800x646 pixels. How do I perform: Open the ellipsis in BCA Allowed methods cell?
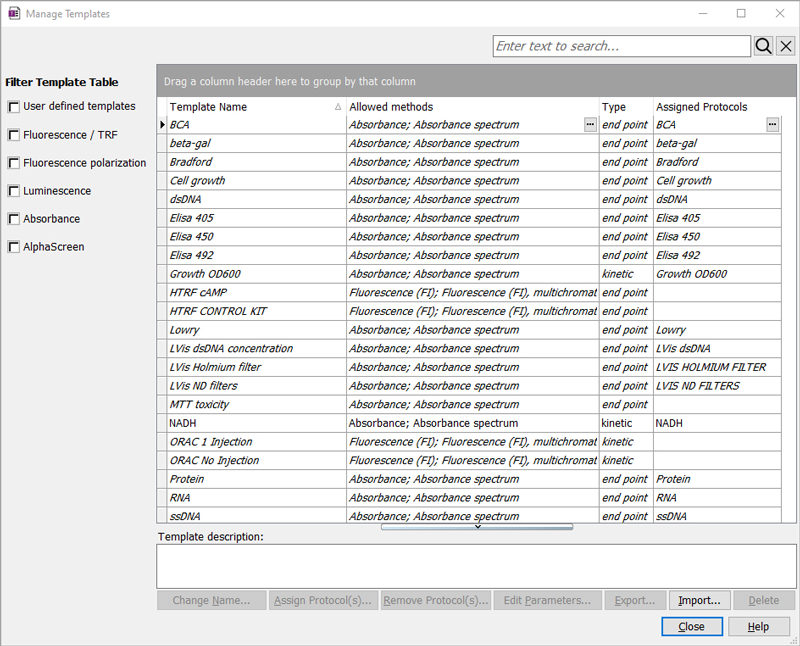590,125
